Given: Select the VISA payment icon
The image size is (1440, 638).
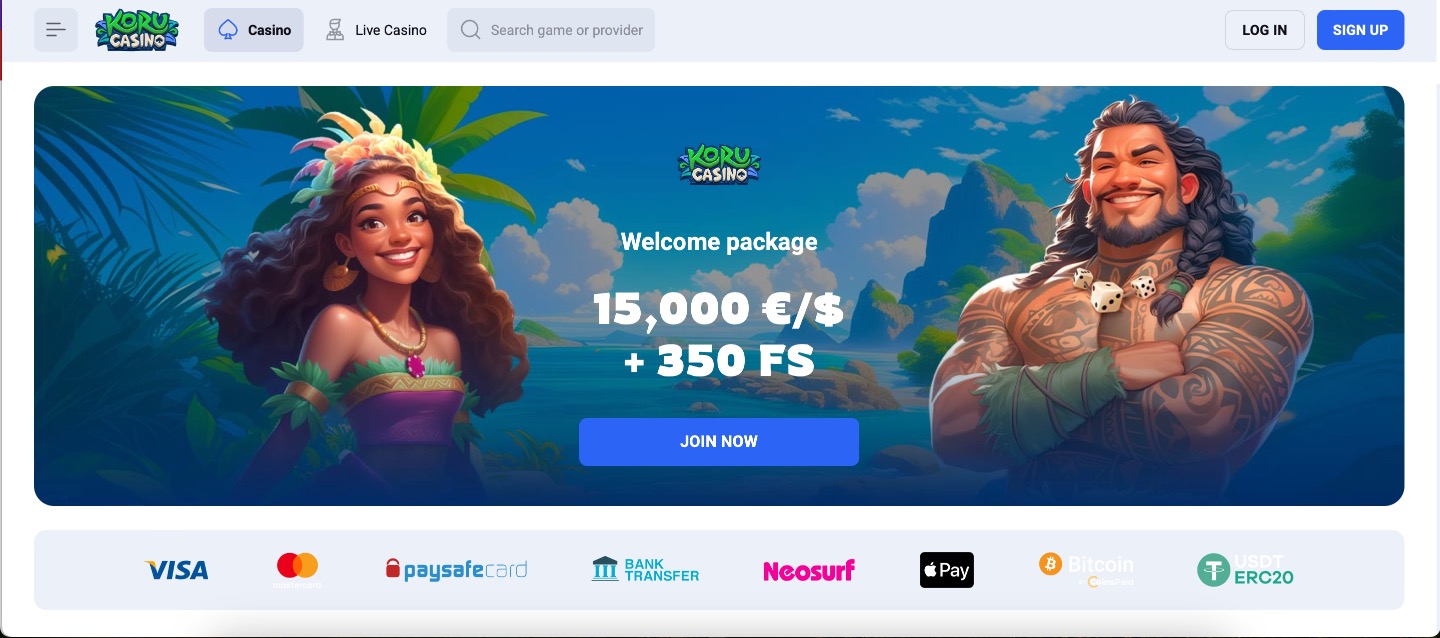Looking at the screenshot, I should pyautogui.click(x=177, y=570).
